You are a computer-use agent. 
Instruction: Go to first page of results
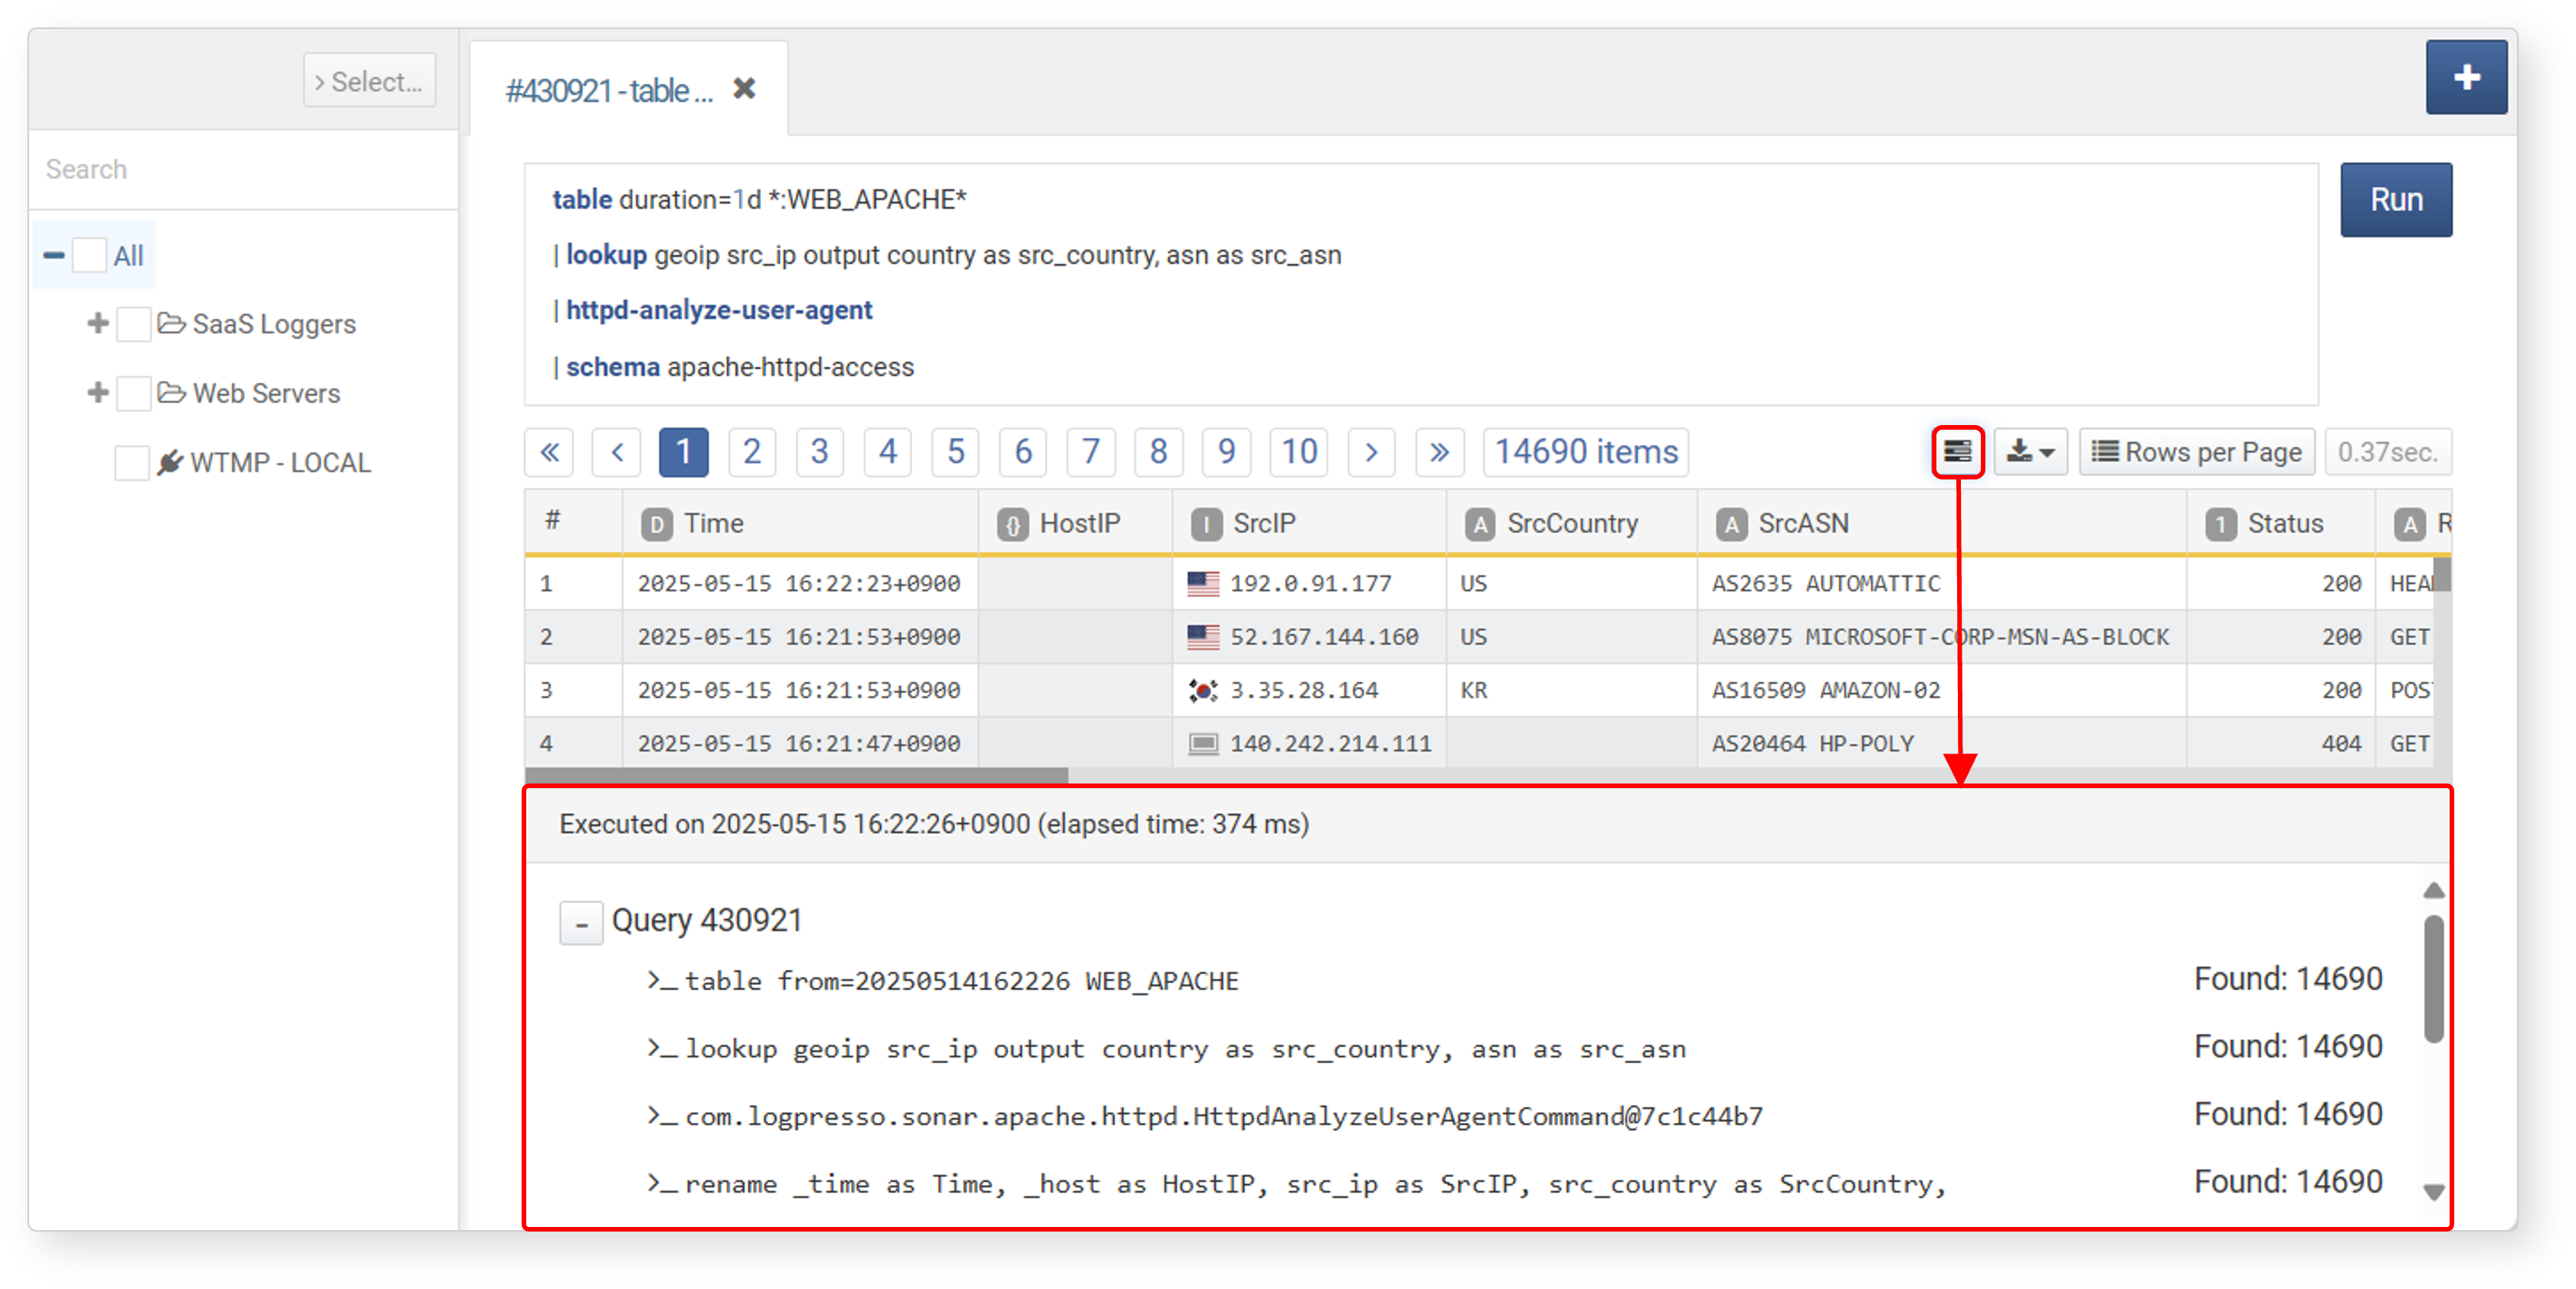[549, 452]
